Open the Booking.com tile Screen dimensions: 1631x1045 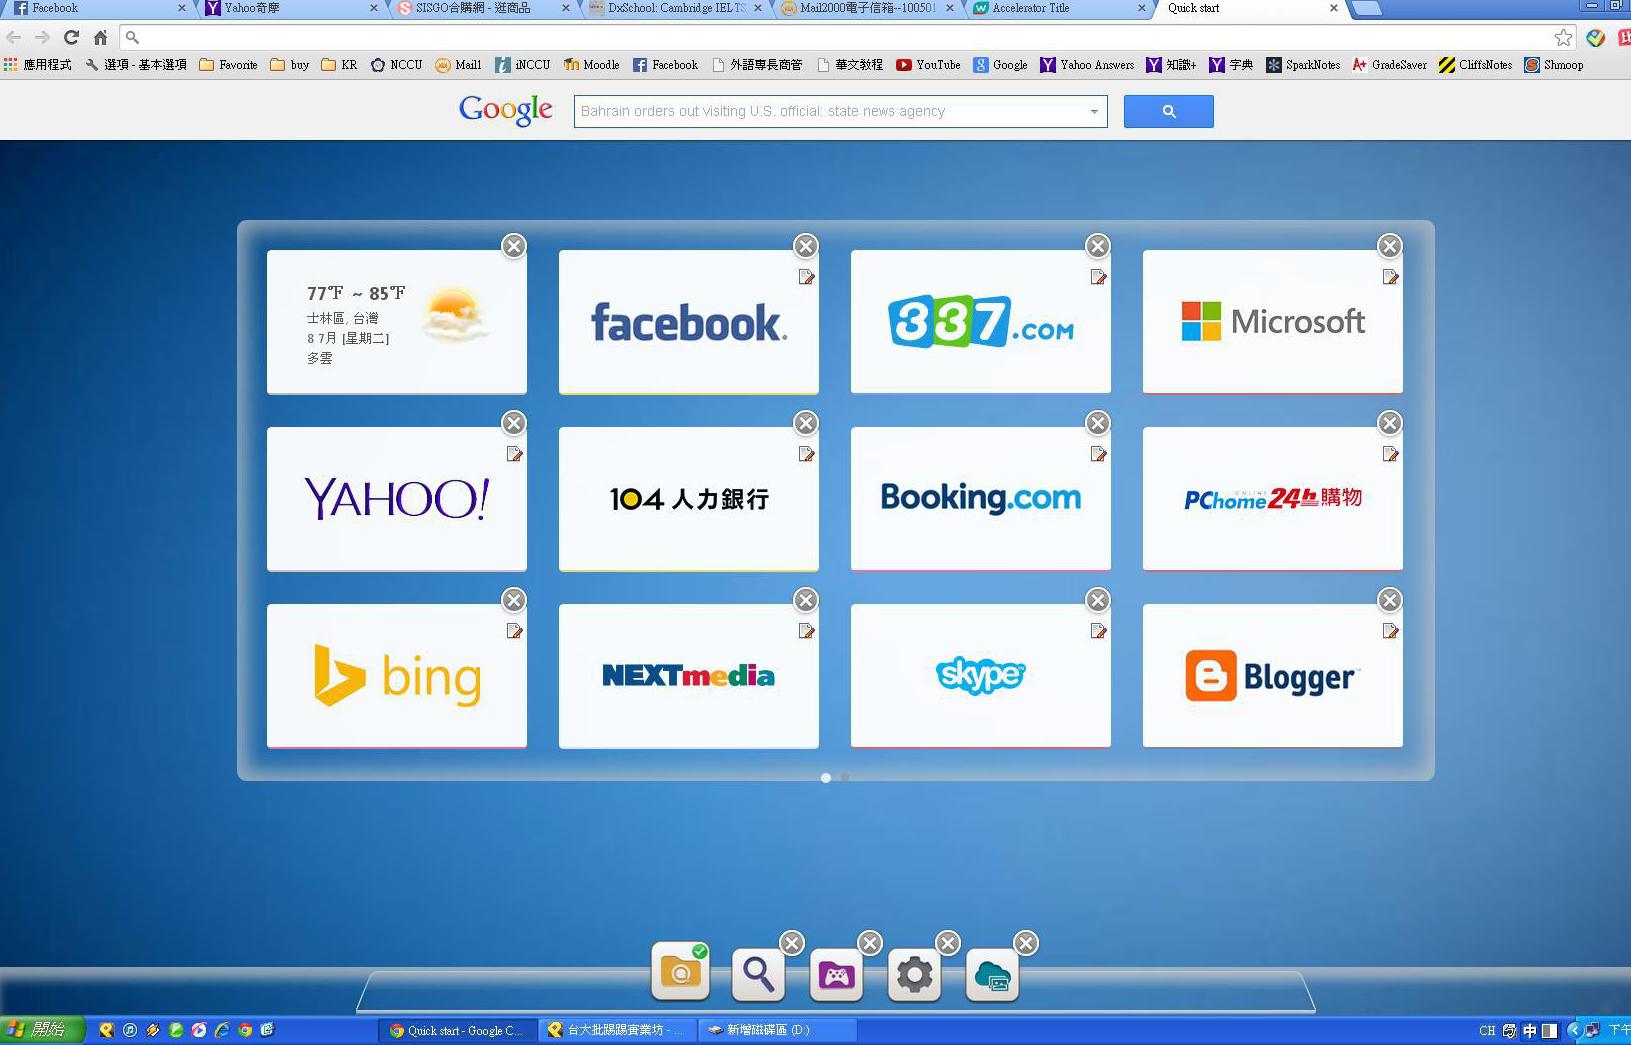[980, 499]
